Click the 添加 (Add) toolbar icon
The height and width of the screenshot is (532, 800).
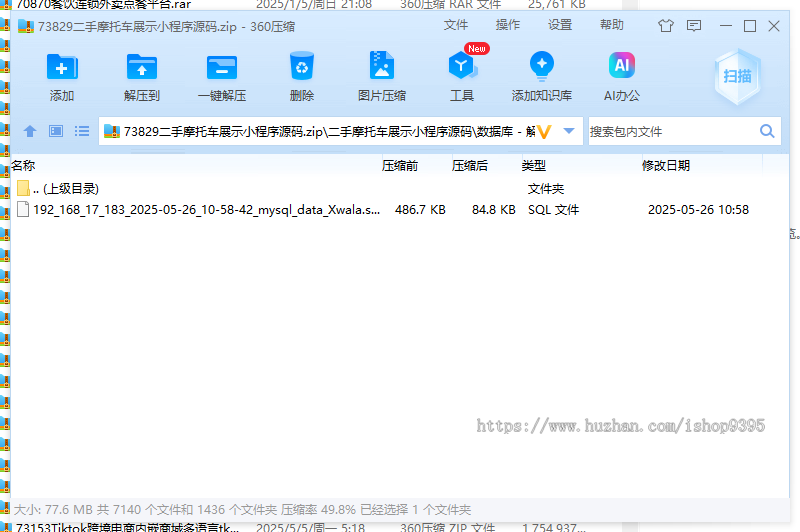point(62,67)
